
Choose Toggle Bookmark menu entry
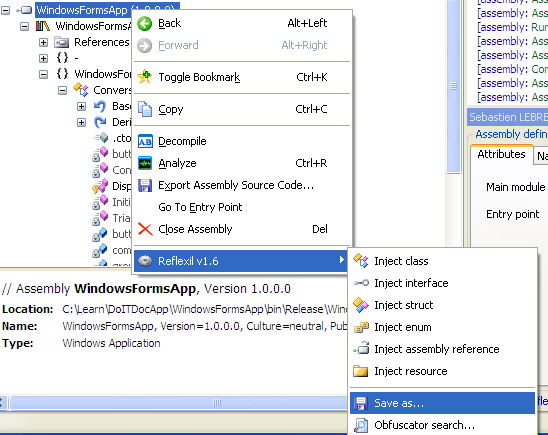(241, 77)
